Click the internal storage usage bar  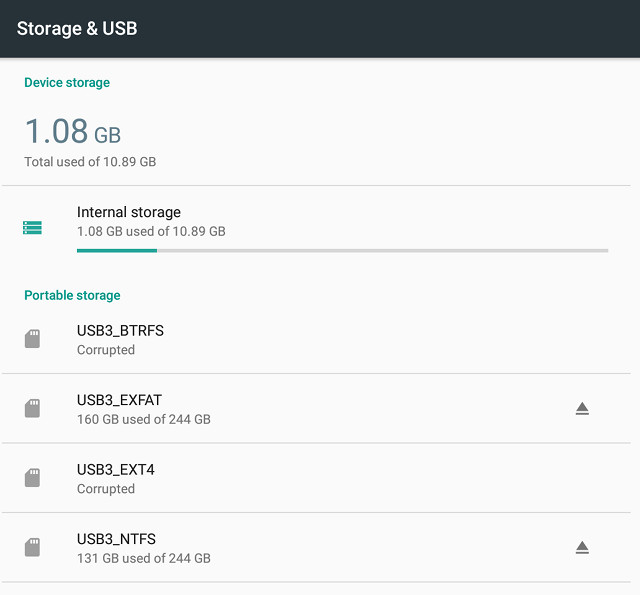pos(342,251)
